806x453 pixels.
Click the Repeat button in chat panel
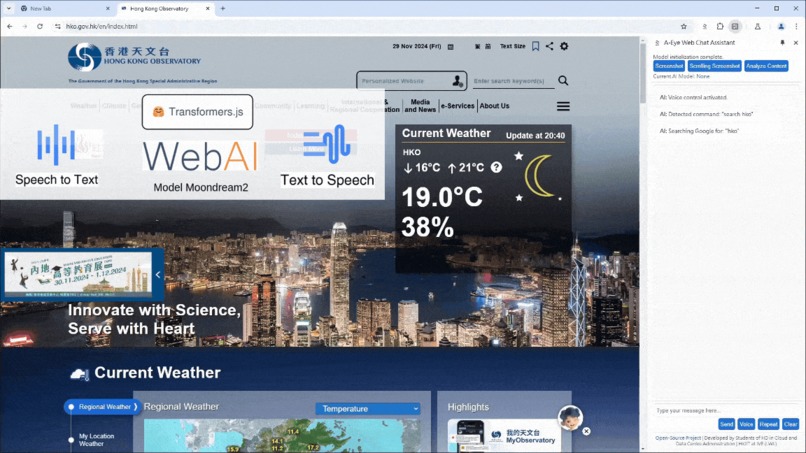[x=768, y=424]
